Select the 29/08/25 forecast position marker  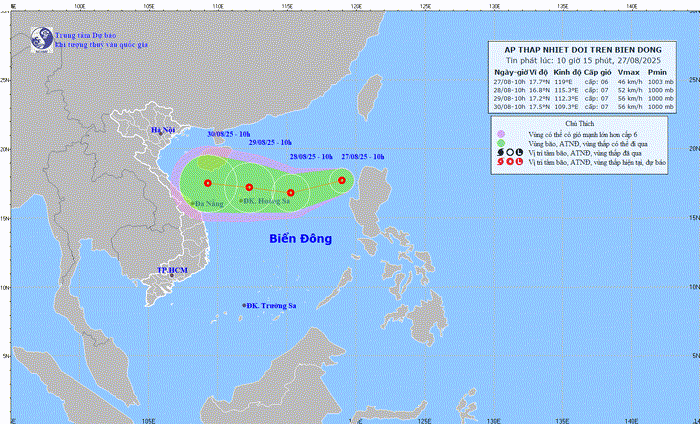coord(249,187)
